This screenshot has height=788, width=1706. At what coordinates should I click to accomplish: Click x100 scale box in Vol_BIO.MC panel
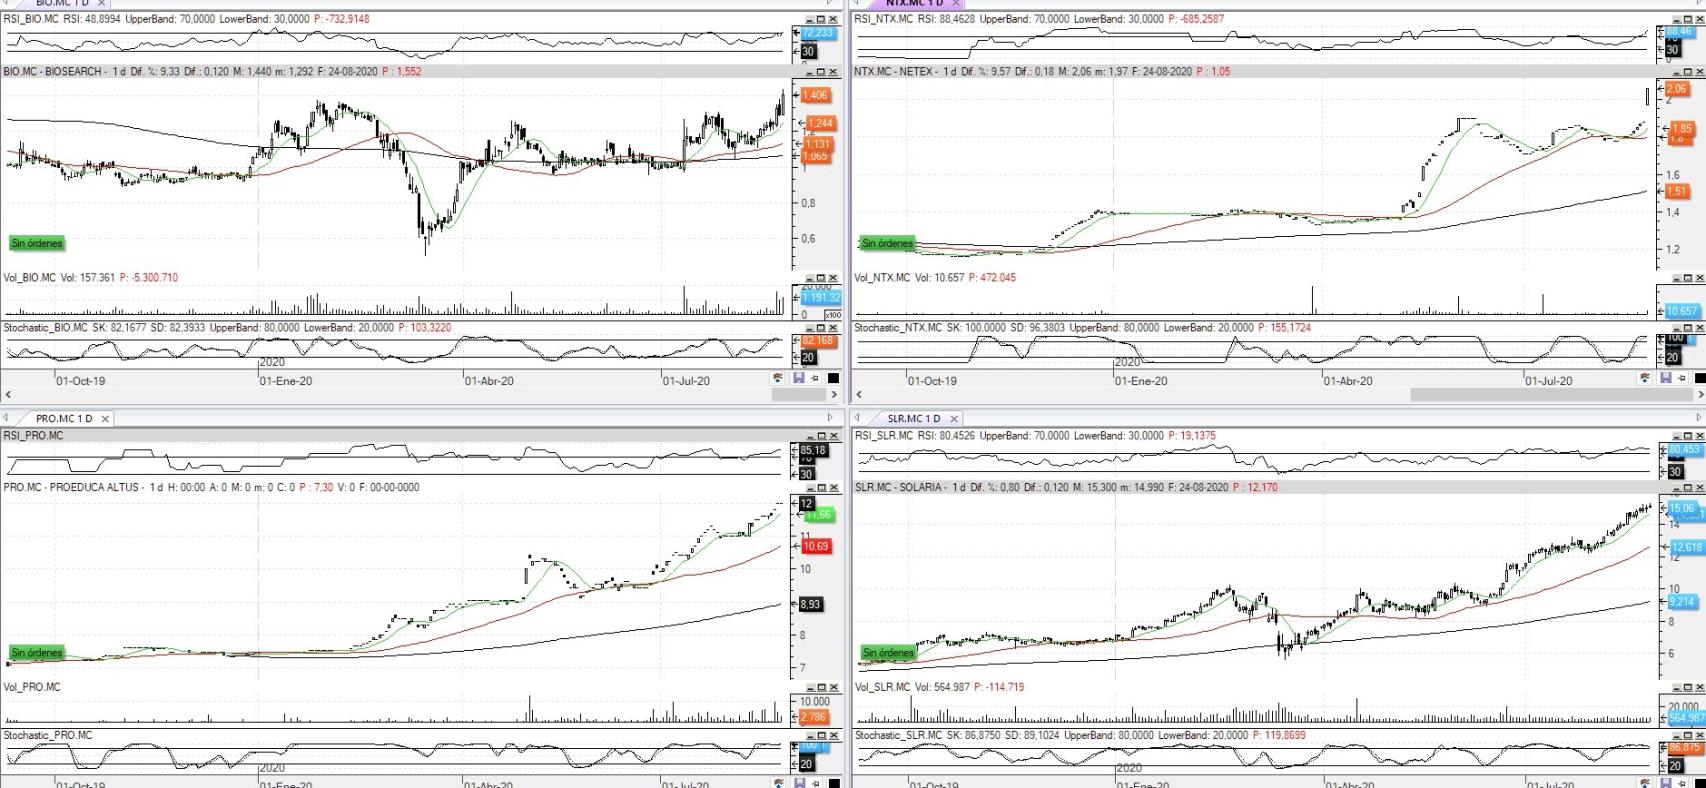point(832,315)
